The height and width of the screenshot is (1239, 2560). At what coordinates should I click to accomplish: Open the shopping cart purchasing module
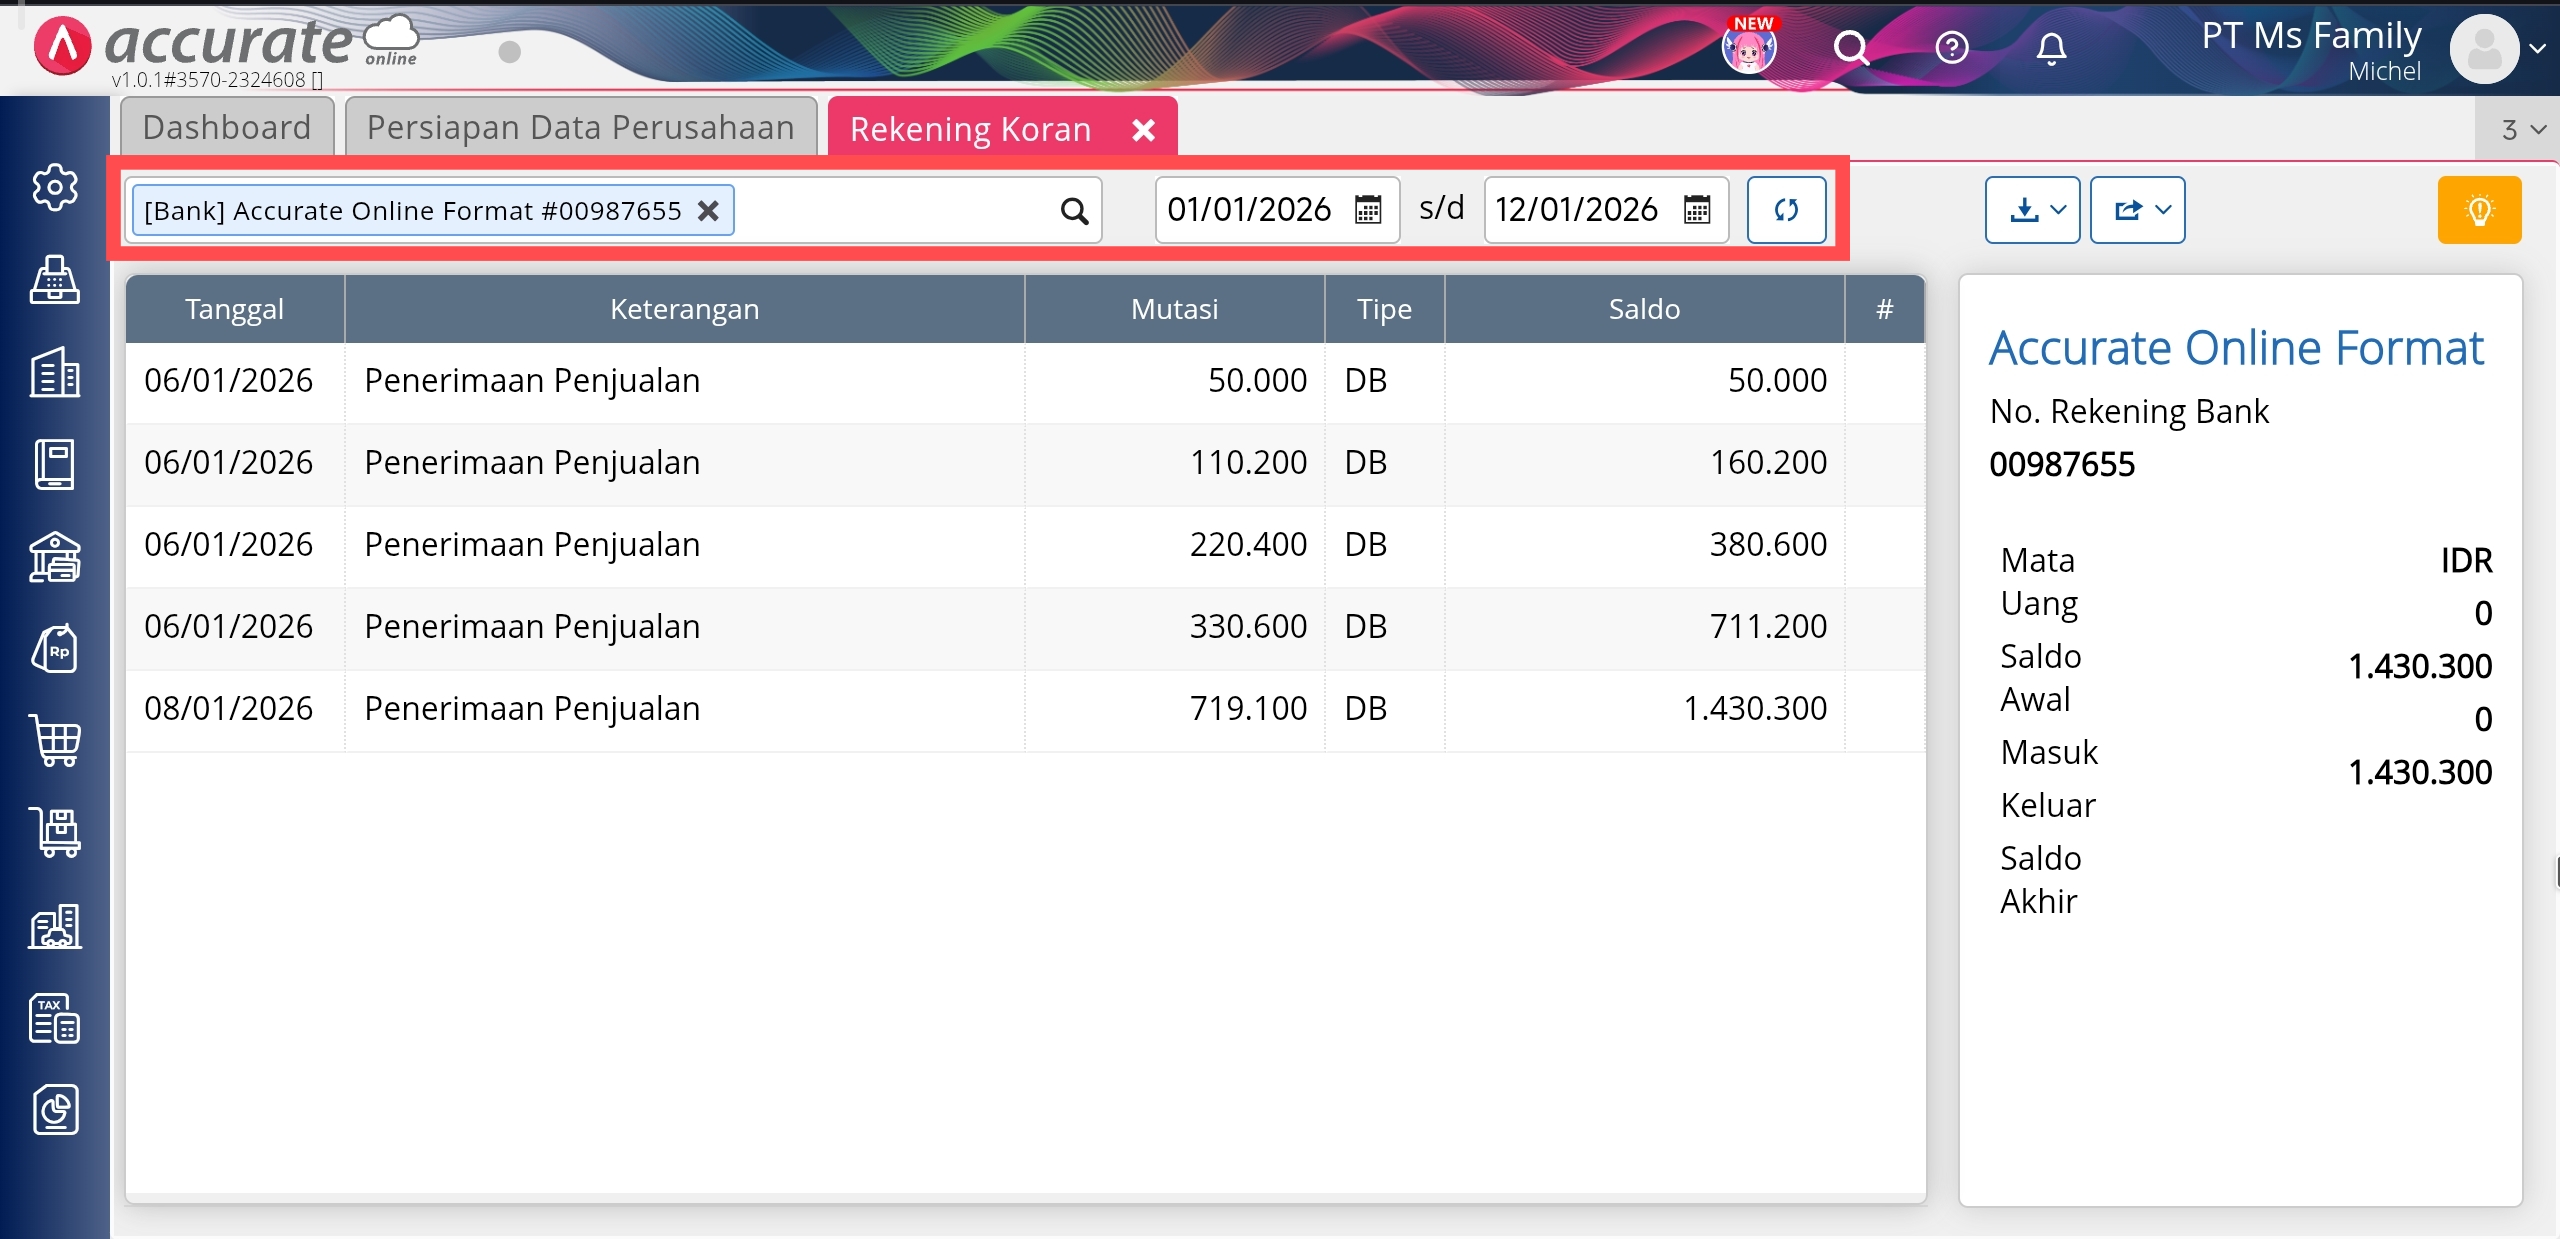coord(55,740)
